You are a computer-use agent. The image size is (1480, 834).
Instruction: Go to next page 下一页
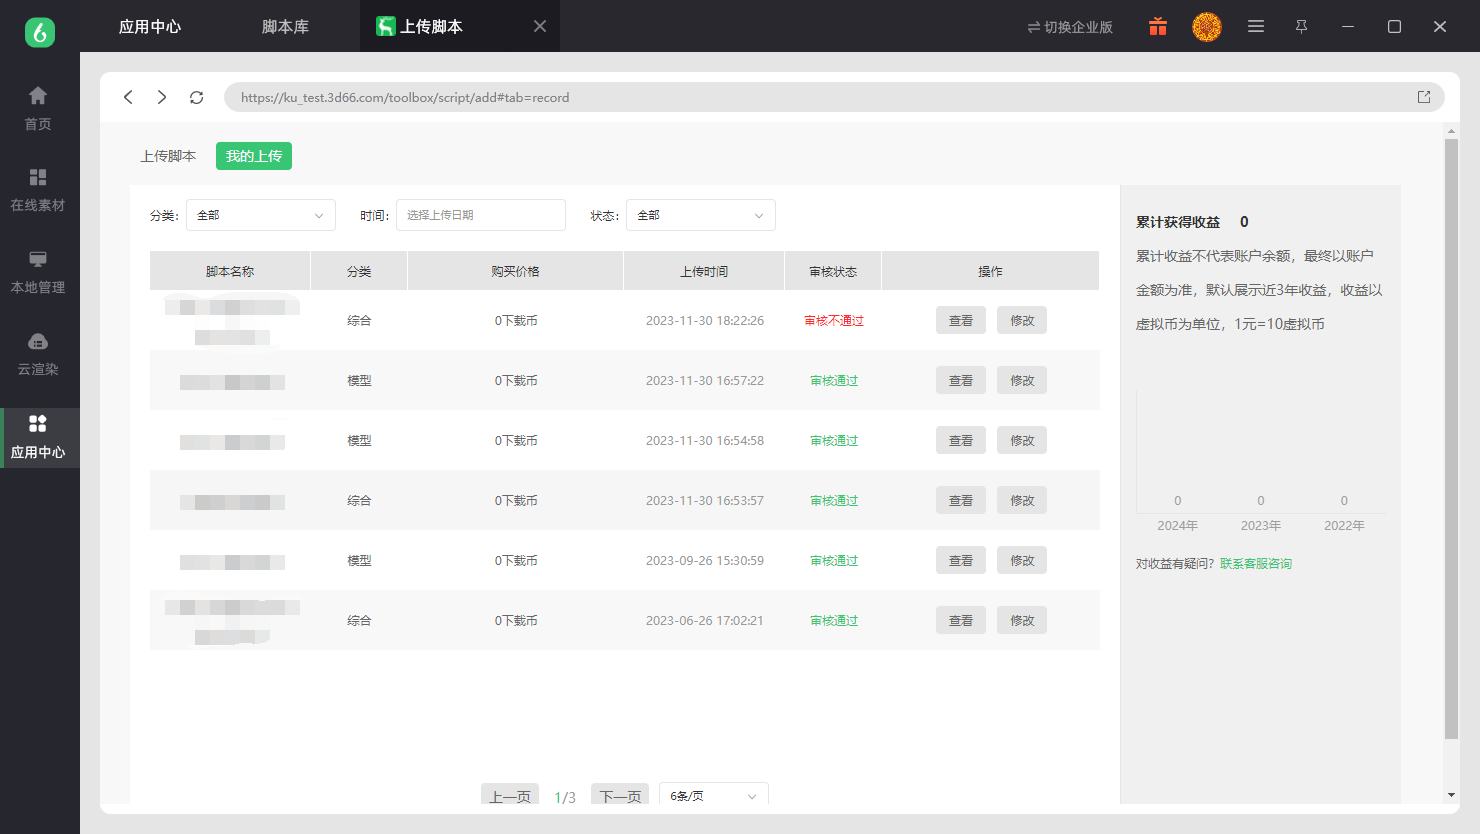(620, 796)
